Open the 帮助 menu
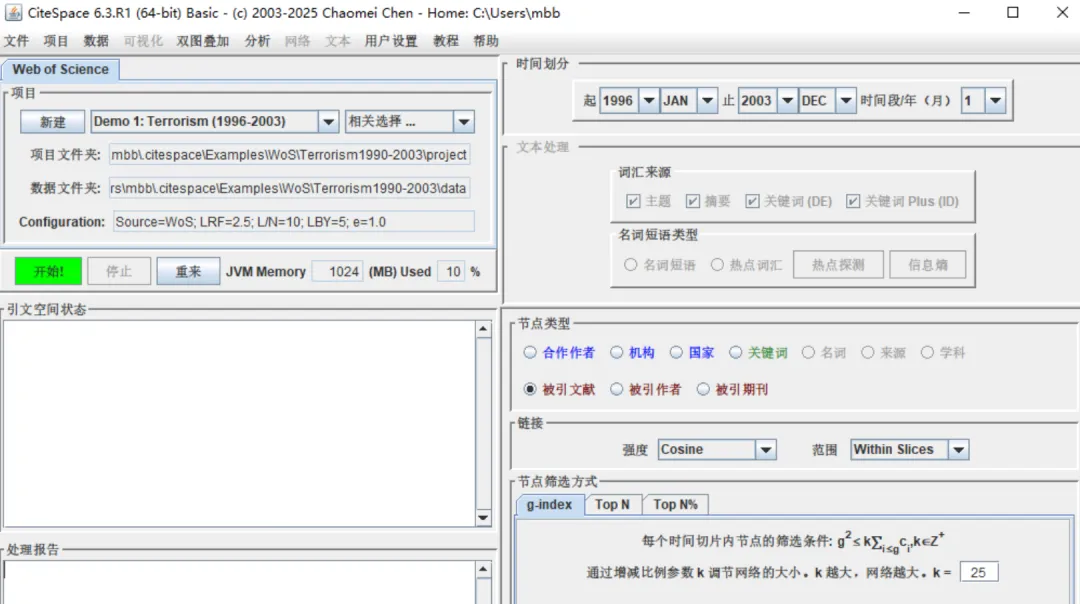Screen dimensions: 1080x604 [x=486, y=41]
